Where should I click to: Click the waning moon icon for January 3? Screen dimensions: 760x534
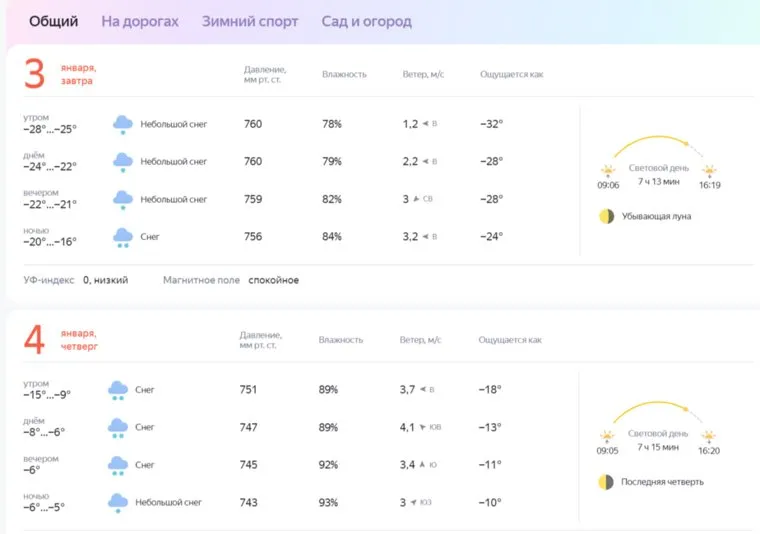click(606, 216)
